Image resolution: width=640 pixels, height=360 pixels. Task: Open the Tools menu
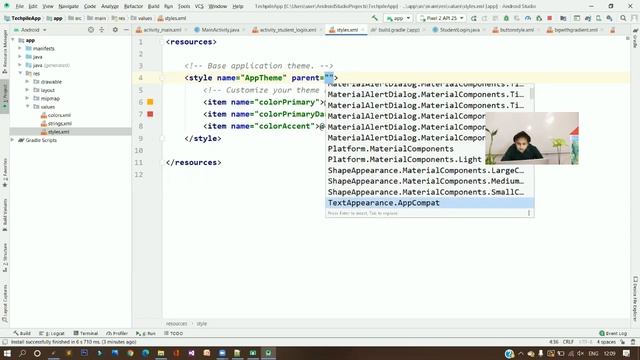184,6
